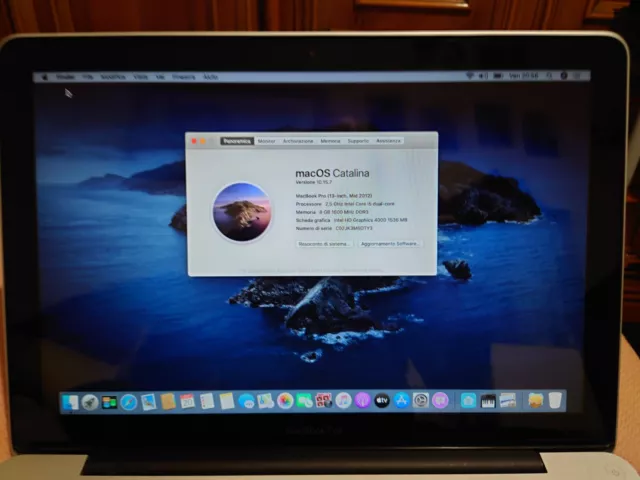Image resolution: width=640 pixels, height=480 pixels.
Task: Switch to the Supporto tab
Action: pos(358,141)
